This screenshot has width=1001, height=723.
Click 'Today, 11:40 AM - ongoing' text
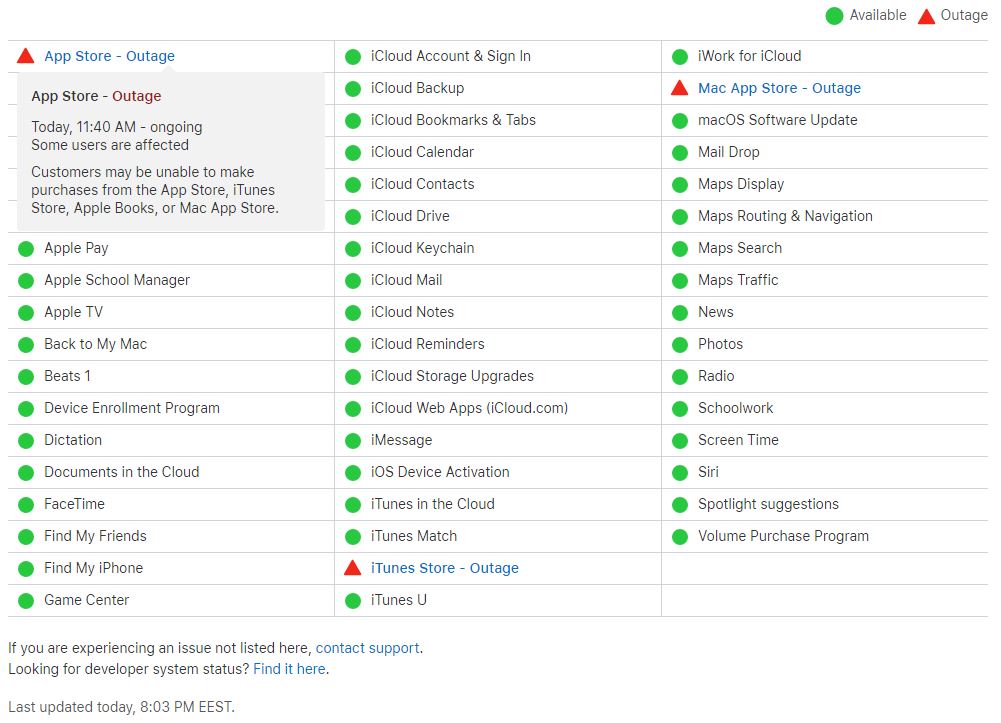[117, 127]
